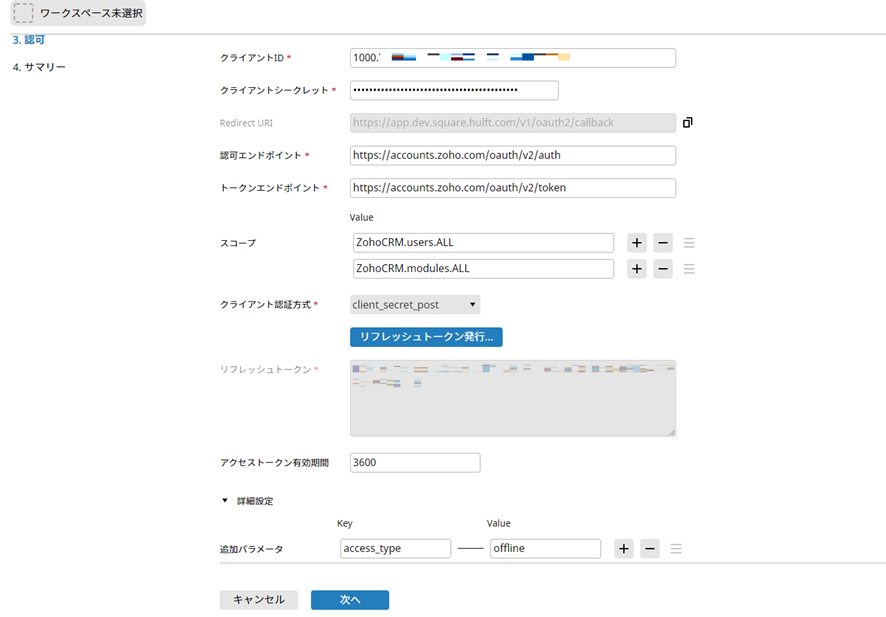Go to step 4. サマリー
Screen dimensions: 886x617
click(x=39, y=67)
